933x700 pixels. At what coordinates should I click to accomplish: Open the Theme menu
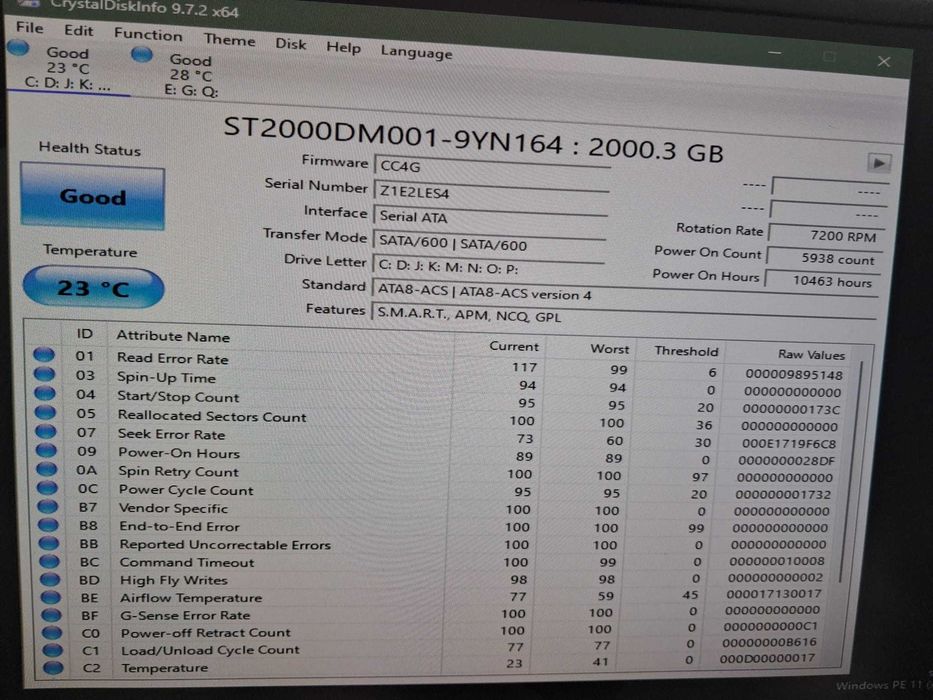coord(229,40)
